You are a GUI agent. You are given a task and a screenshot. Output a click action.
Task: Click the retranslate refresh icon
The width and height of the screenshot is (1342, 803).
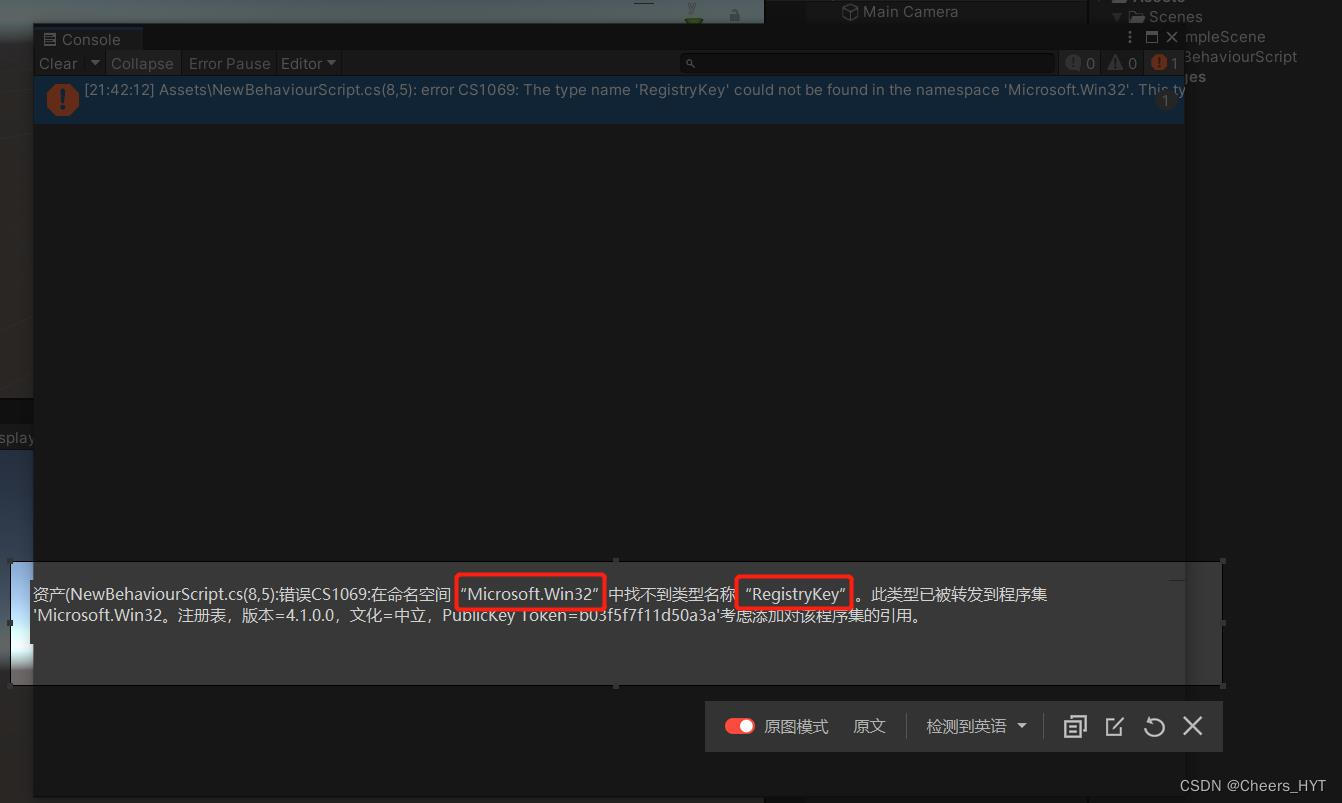tap(1154, 726)
